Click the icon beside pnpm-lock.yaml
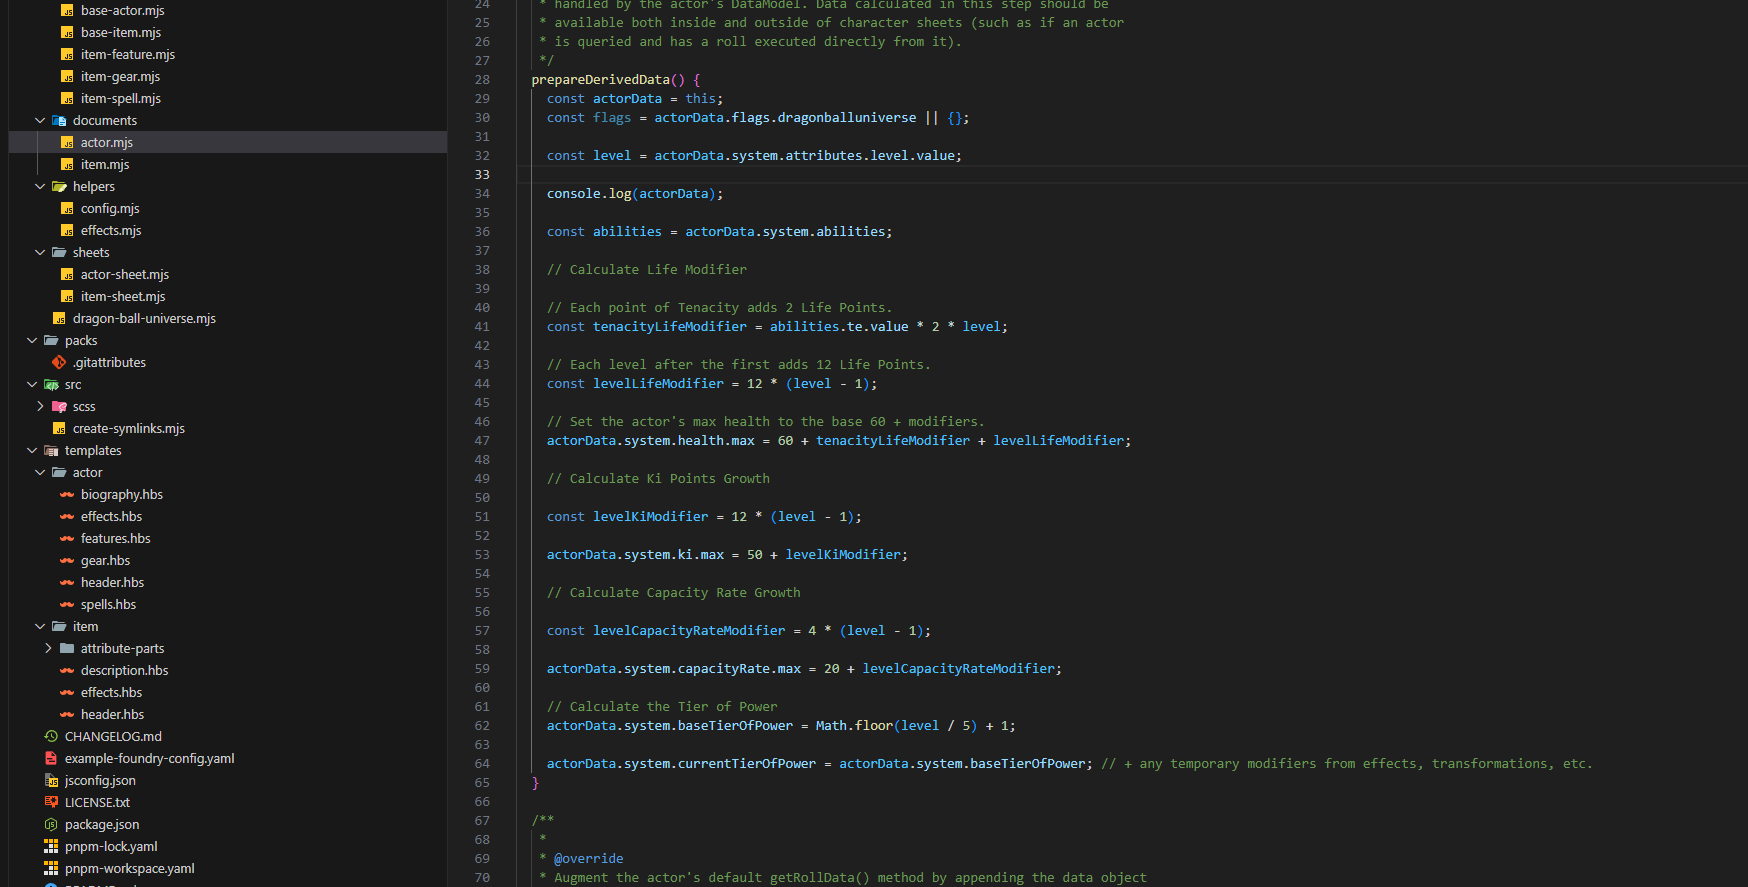The height and width of the screenshot is (887, 1748). click(x=51, y=846)
